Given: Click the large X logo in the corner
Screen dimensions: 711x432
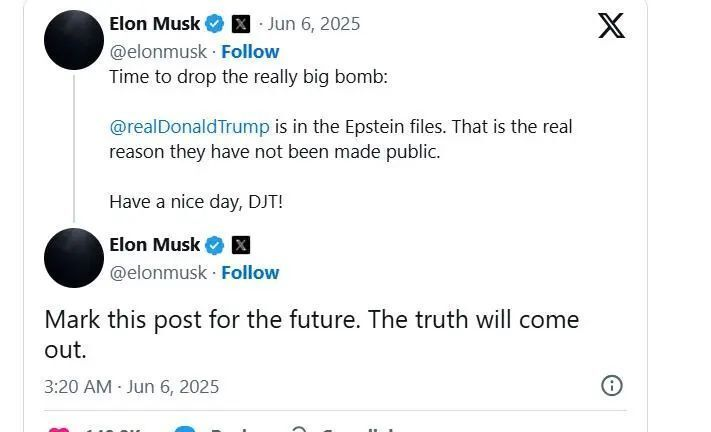Looking at the screenshot, I should pyautogui.click(x=611, y=25).
